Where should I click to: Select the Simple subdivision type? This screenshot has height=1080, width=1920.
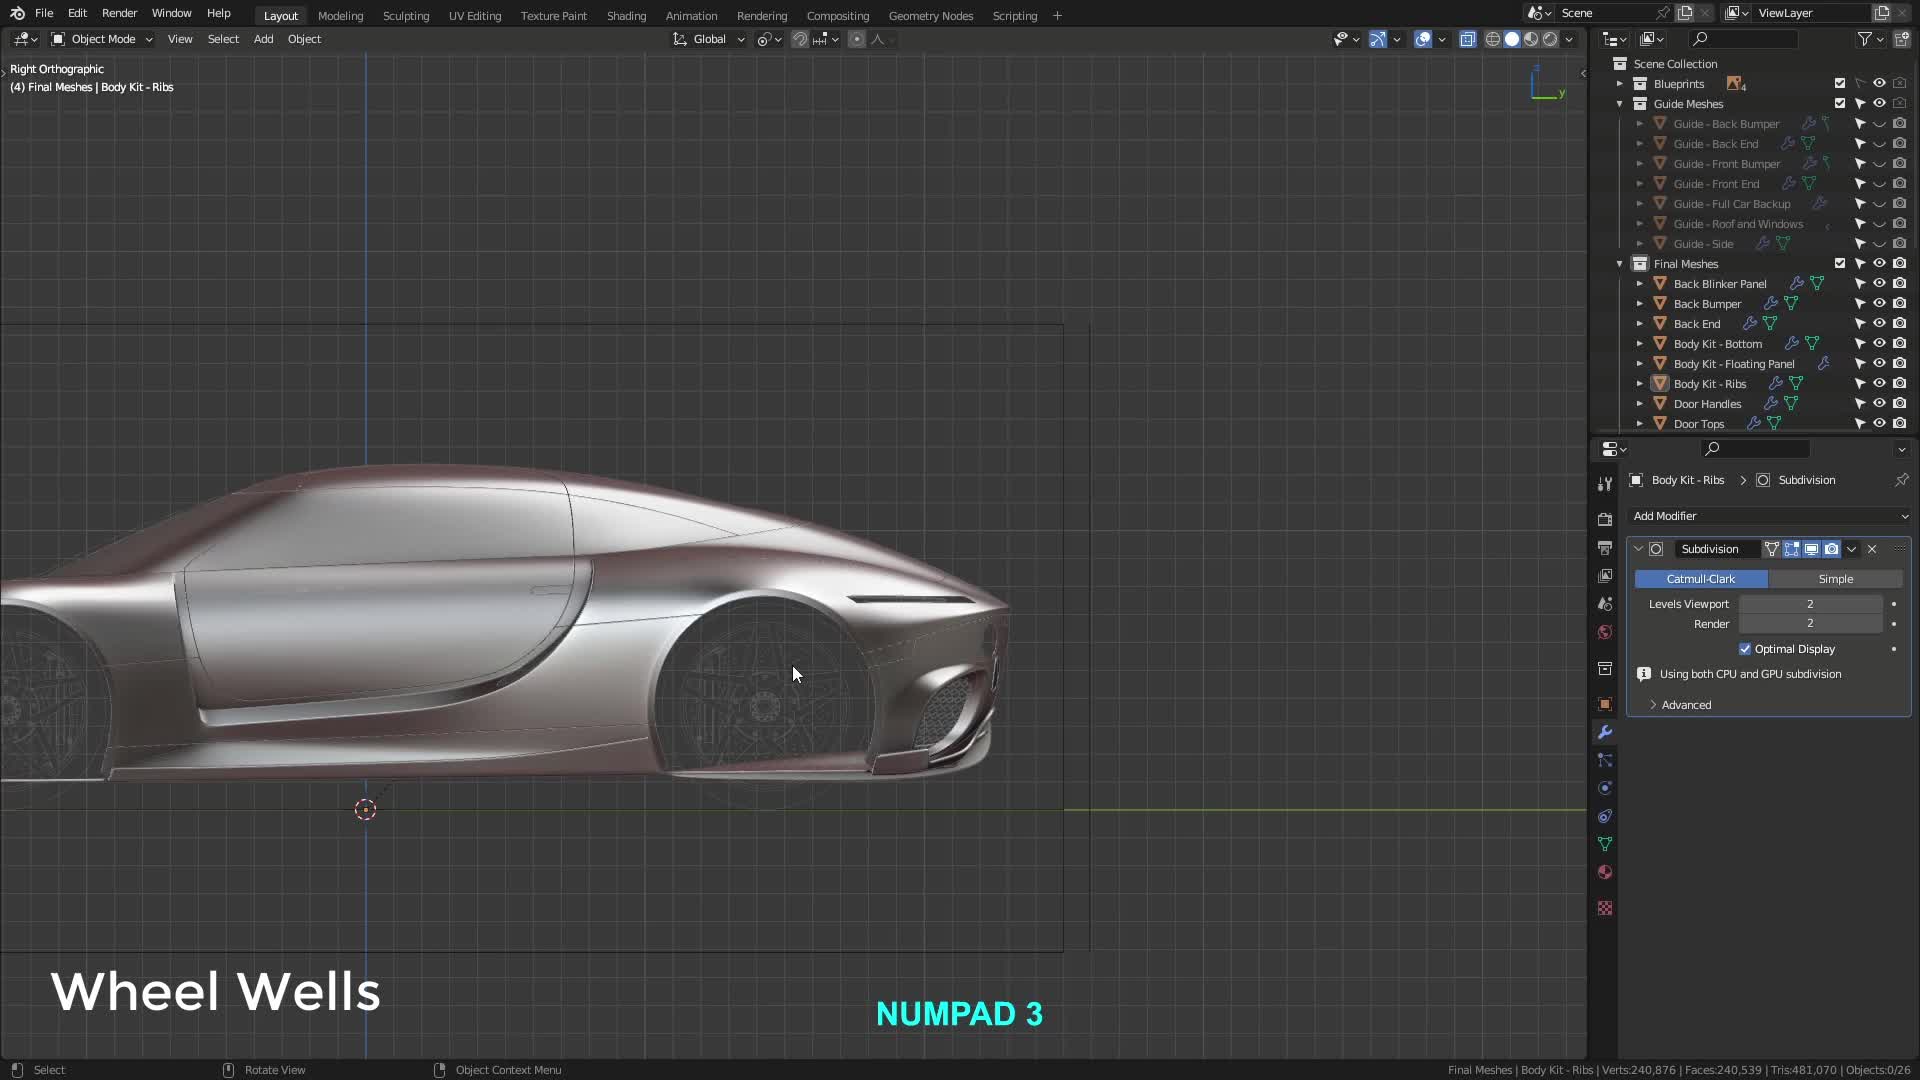1835,579
